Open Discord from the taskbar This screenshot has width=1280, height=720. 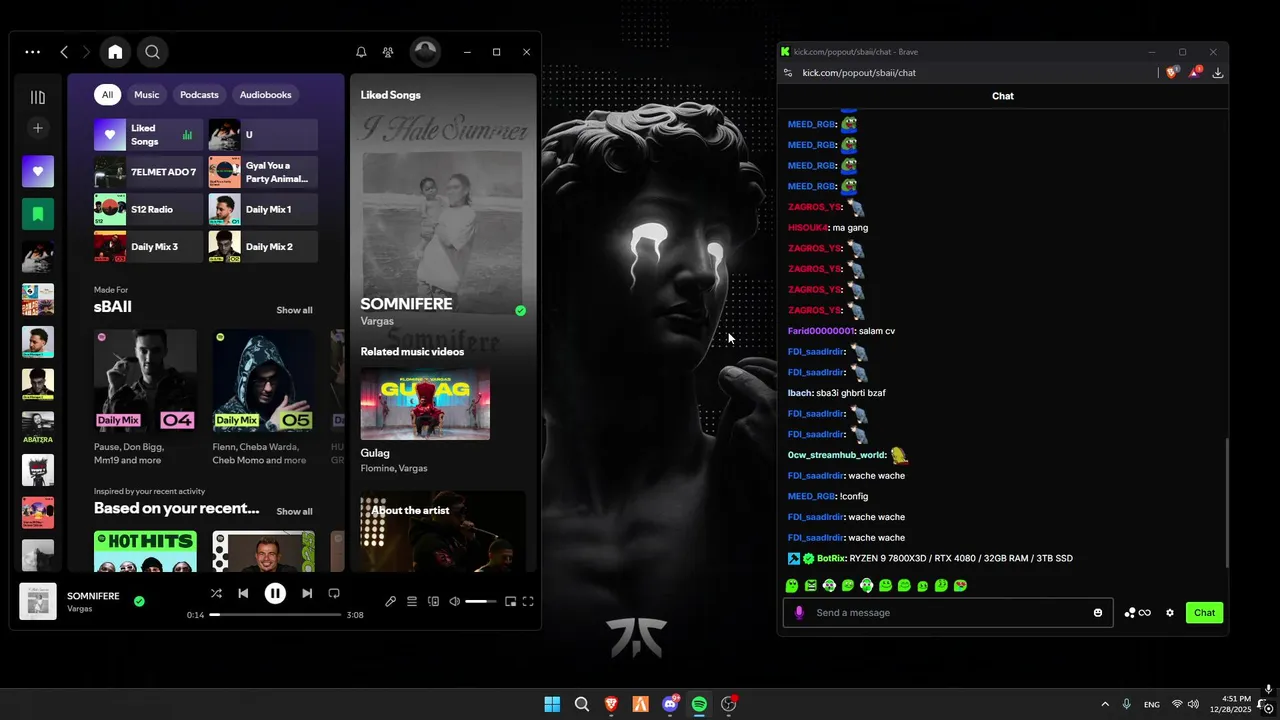tap(670, 704)
